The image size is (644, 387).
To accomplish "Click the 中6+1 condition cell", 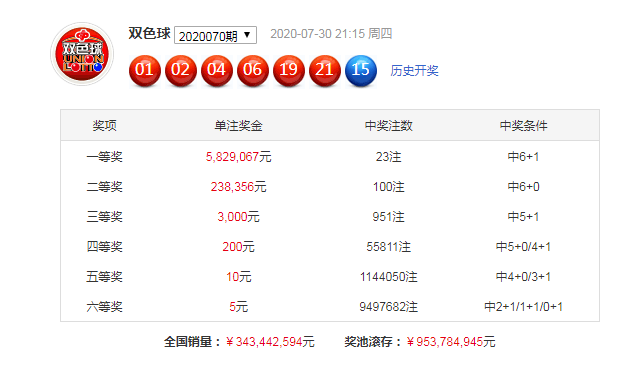I will coord(523,157).
